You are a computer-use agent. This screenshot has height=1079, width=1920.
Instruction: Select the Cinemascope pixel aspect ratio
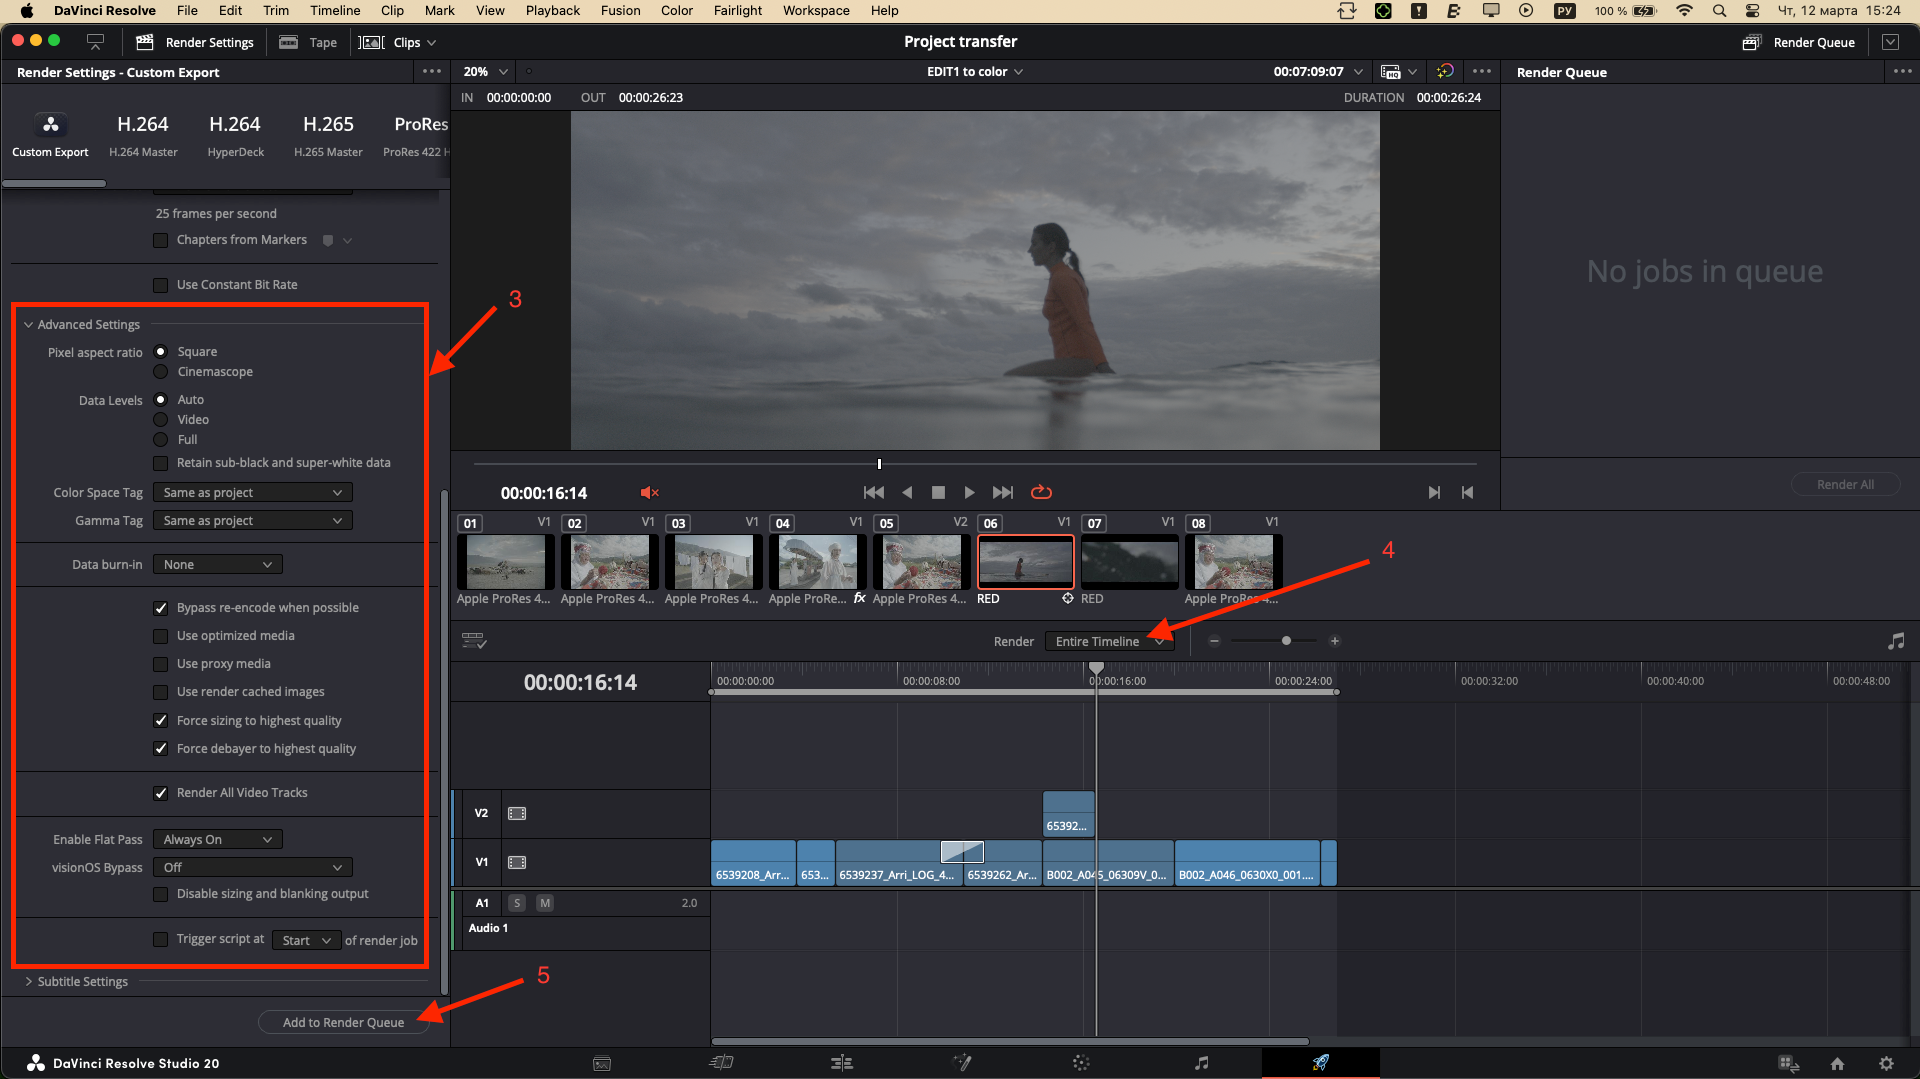point(161,371)
